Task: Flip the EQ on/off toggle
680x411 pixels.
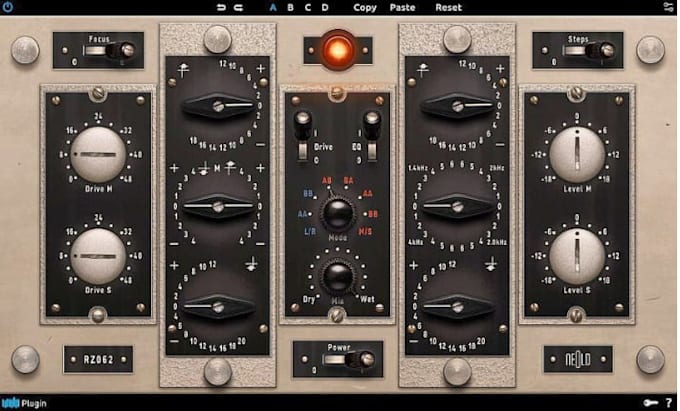Action: 372,137
